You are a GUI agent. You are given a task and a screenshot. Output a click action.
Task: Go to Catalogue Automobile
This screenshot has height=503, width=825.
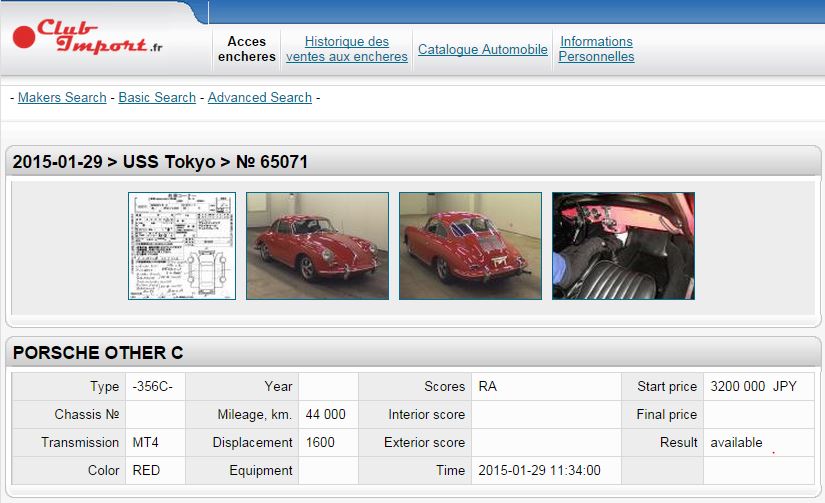click(x=483, y=49)
